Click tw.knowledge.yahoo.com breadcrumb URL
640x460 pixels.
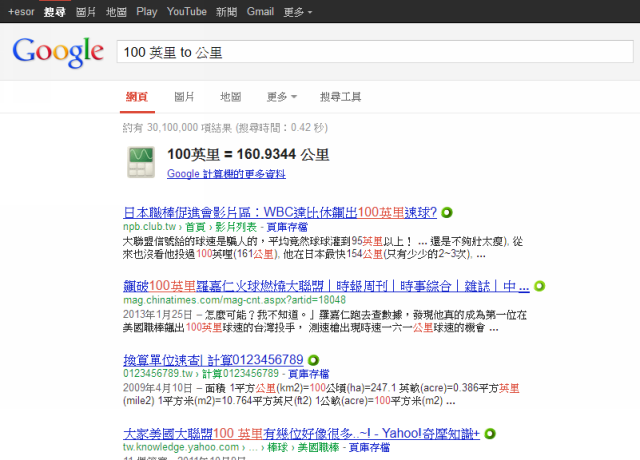[x=231, y=447]
